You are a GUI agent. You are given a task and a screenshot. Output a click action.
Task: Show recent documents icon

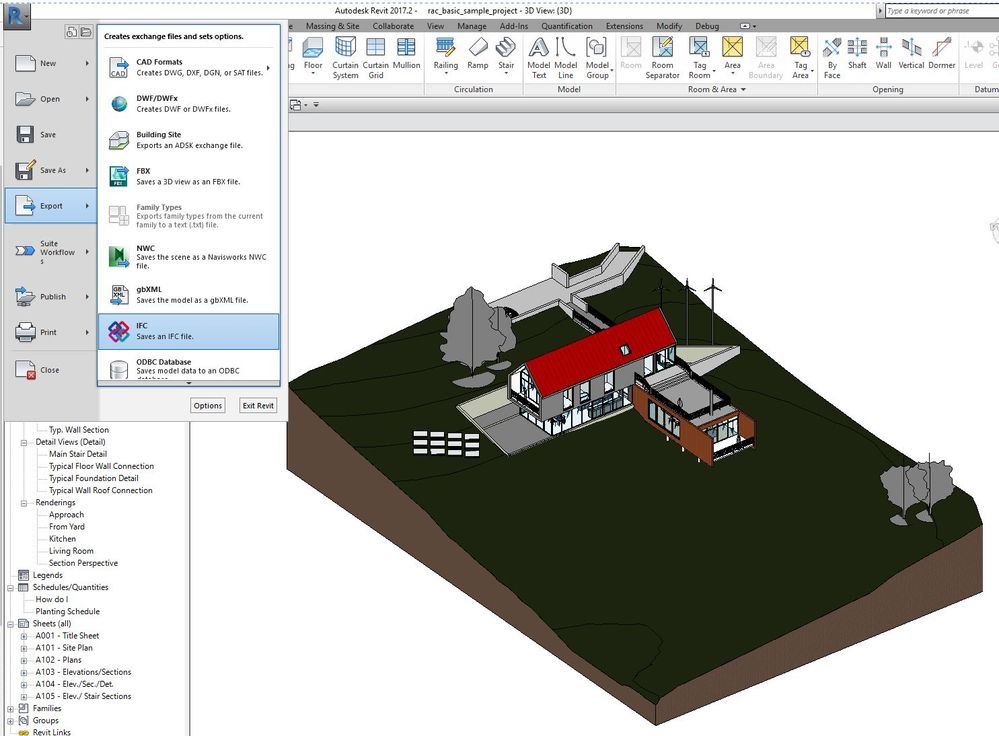(71, 32)
